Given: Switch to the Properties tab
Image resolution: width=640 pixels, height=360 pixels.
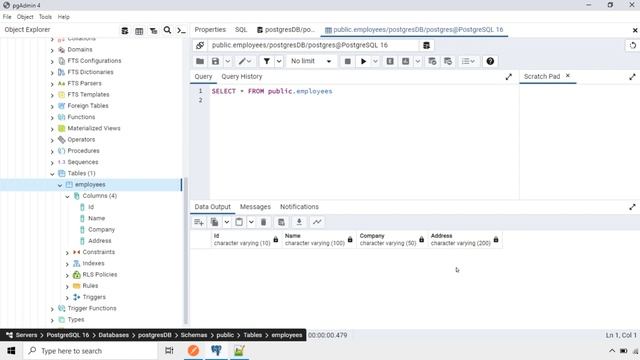Looking at the screenshot, I should [210, 29].
